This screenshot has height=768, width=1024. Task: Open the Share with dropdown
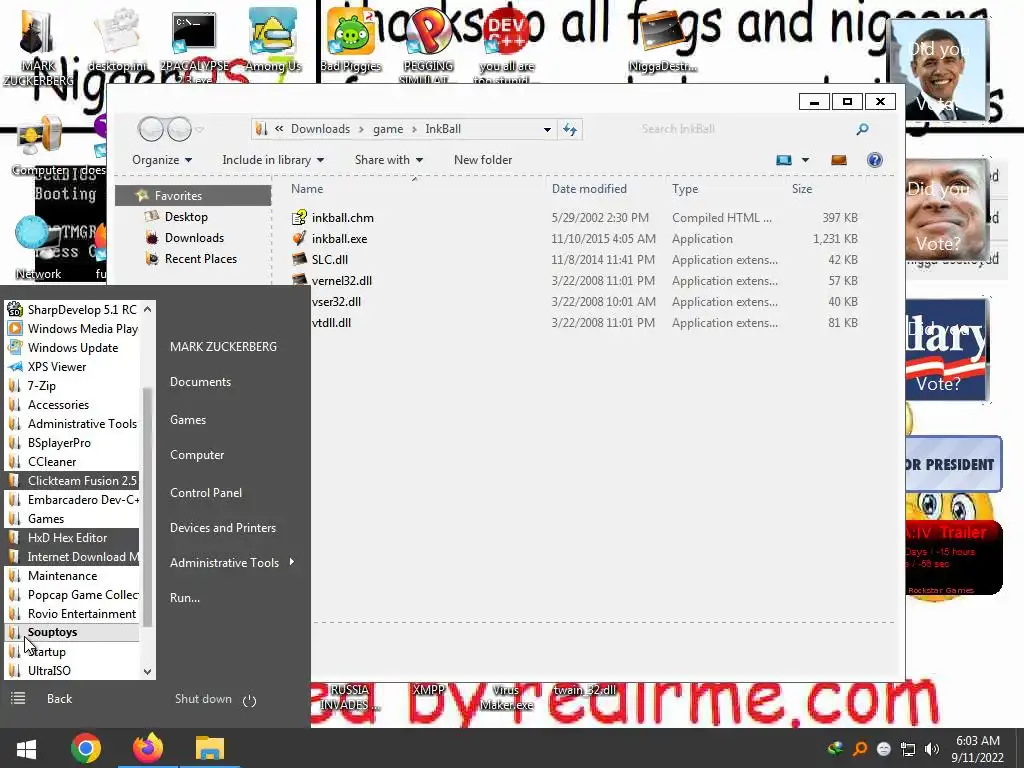pyautogui.click(x=389, y=160)
